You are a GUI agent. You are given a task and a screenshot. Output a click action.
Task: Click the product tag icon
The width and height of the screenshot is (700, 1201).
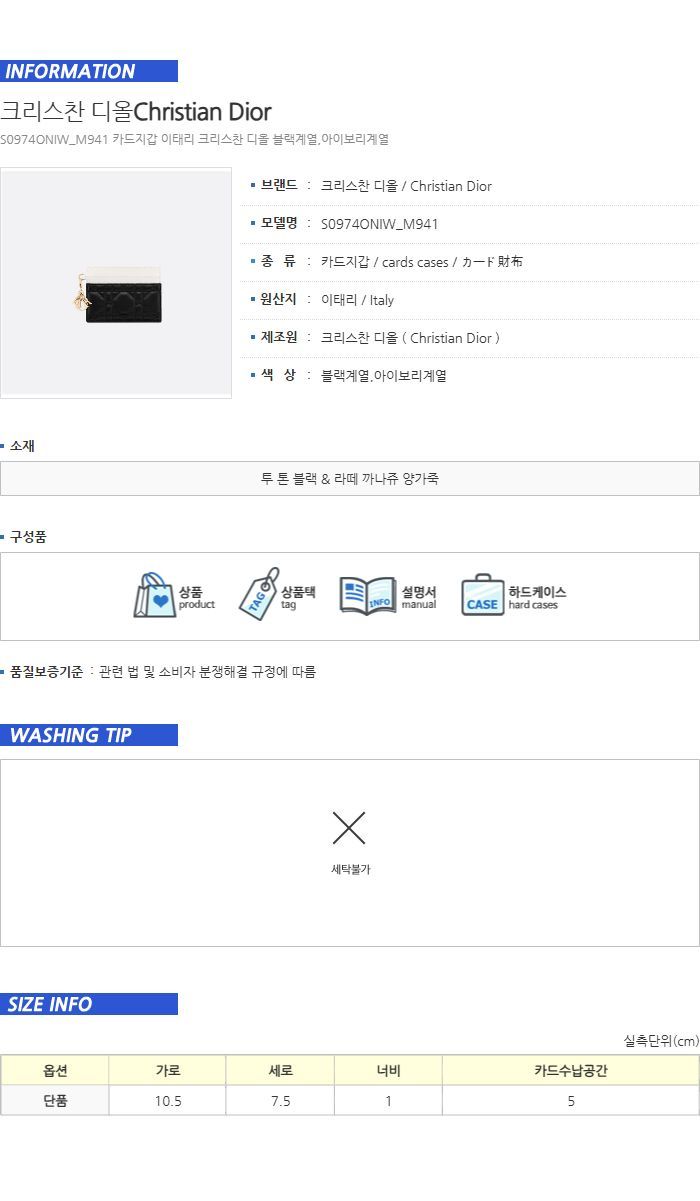point(258,594)
